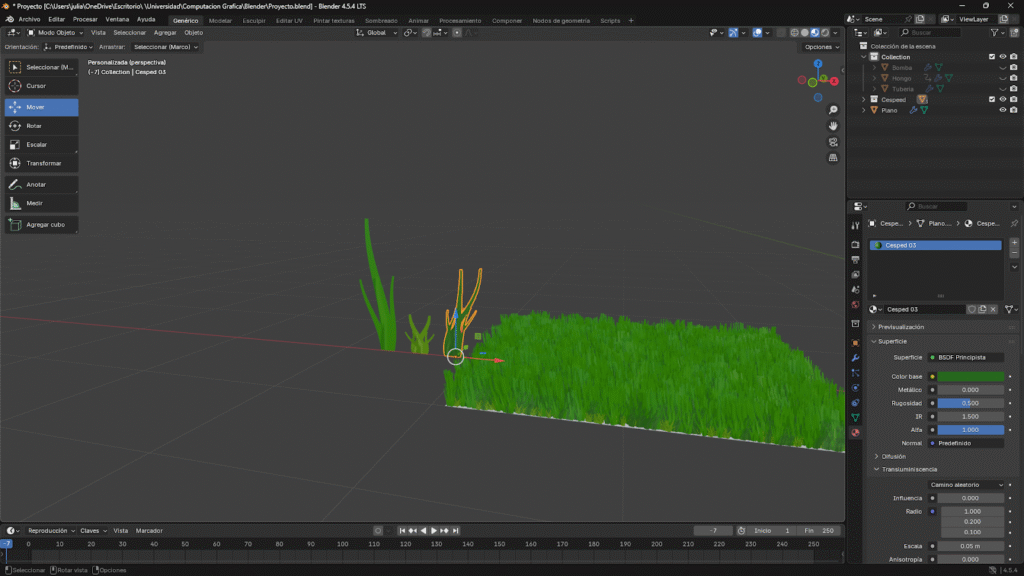Image resolution: width=1024 pixels, height=576 pixels.
Task: Open the Modelar workspace tab
Action: [x=220, y=20]
